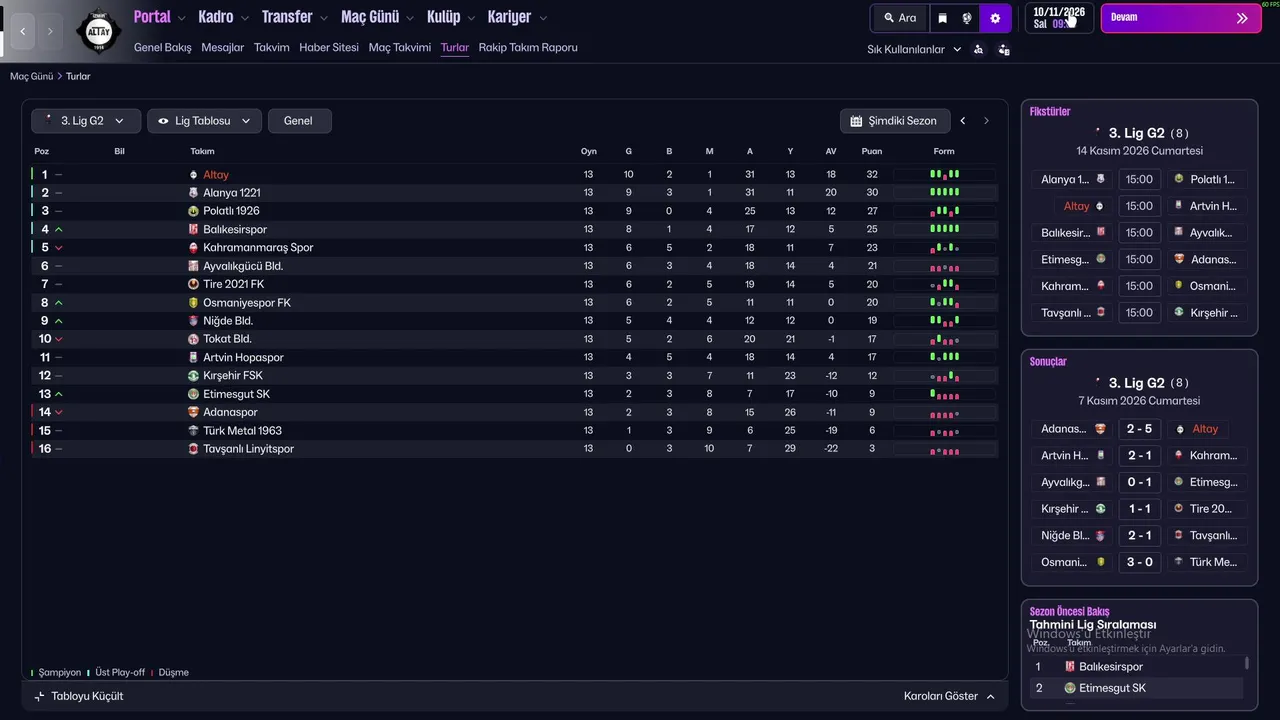Open the Alanya 1221 team link
1280x720 pixels.
(231, 193)
